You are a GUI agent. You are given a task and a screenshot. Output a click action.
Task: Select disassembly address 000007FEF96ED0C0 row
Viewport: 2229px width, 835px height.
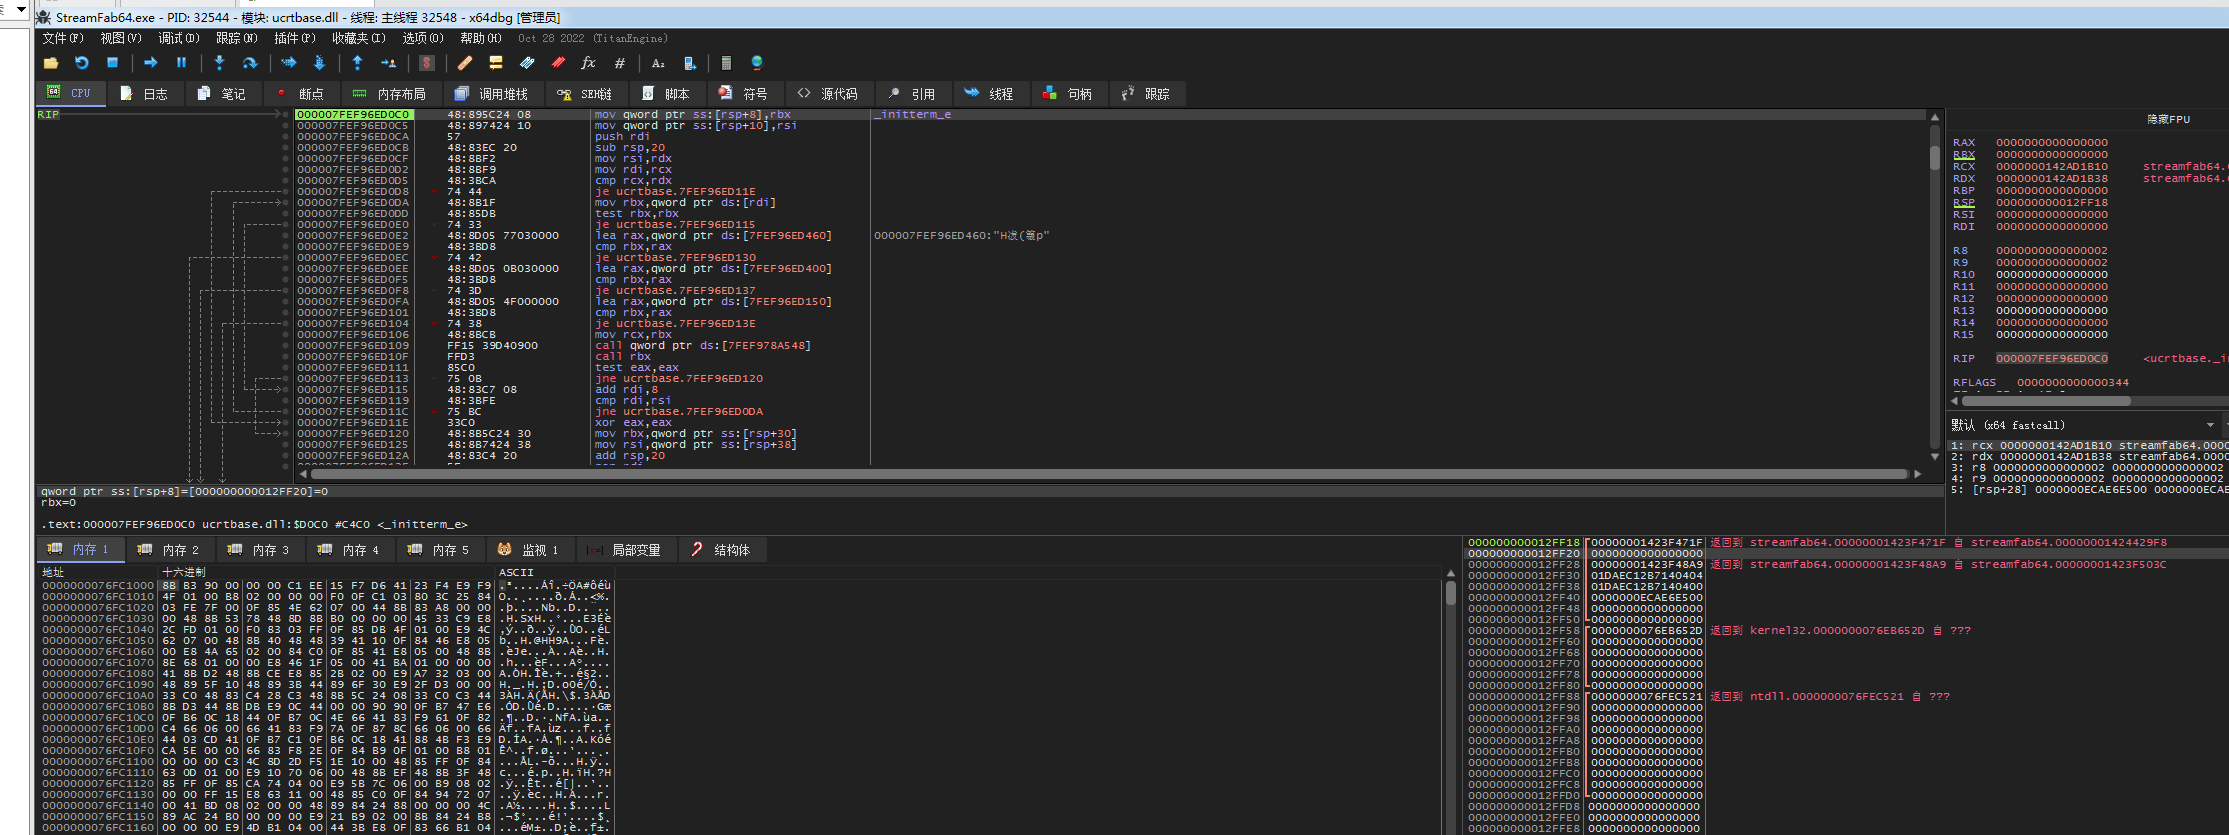tap(353, 115)
